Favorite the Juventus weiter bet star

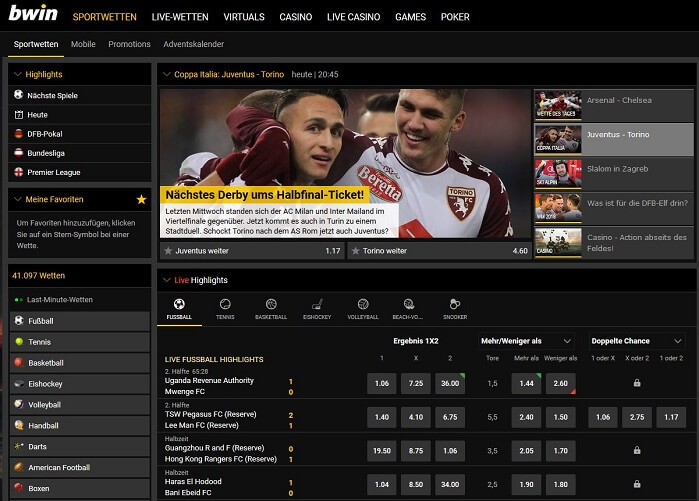point(168,250)
